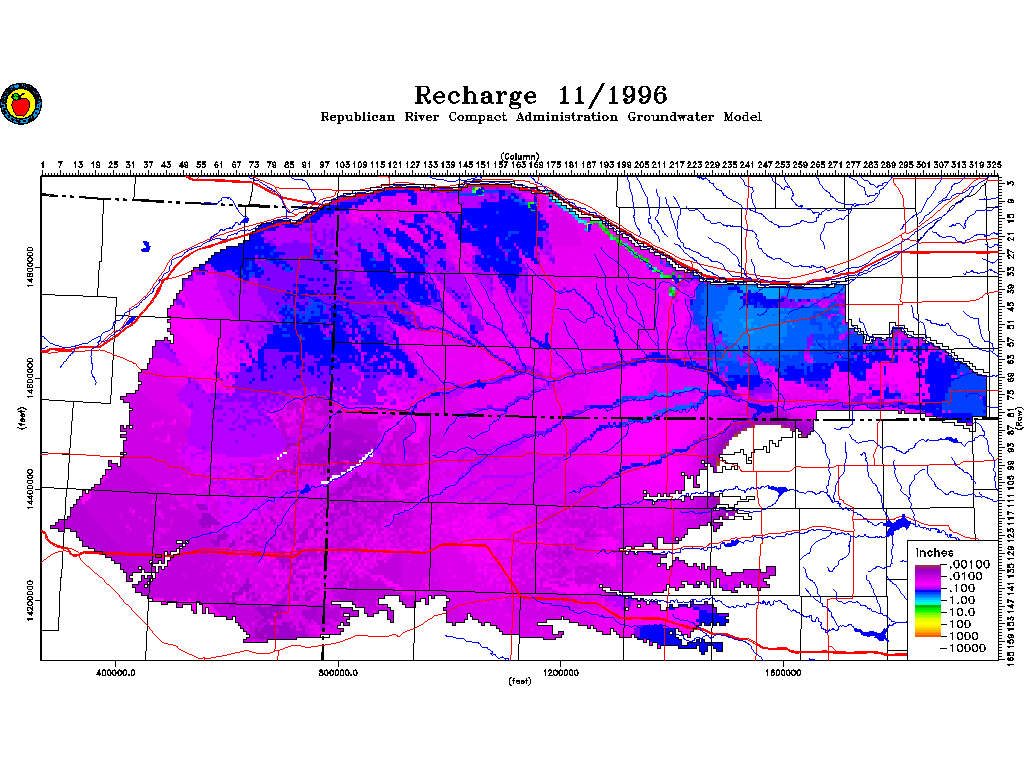Click the "(feet)" label under the bottom axis
1024x768 pixels.
tap(520, 682)
